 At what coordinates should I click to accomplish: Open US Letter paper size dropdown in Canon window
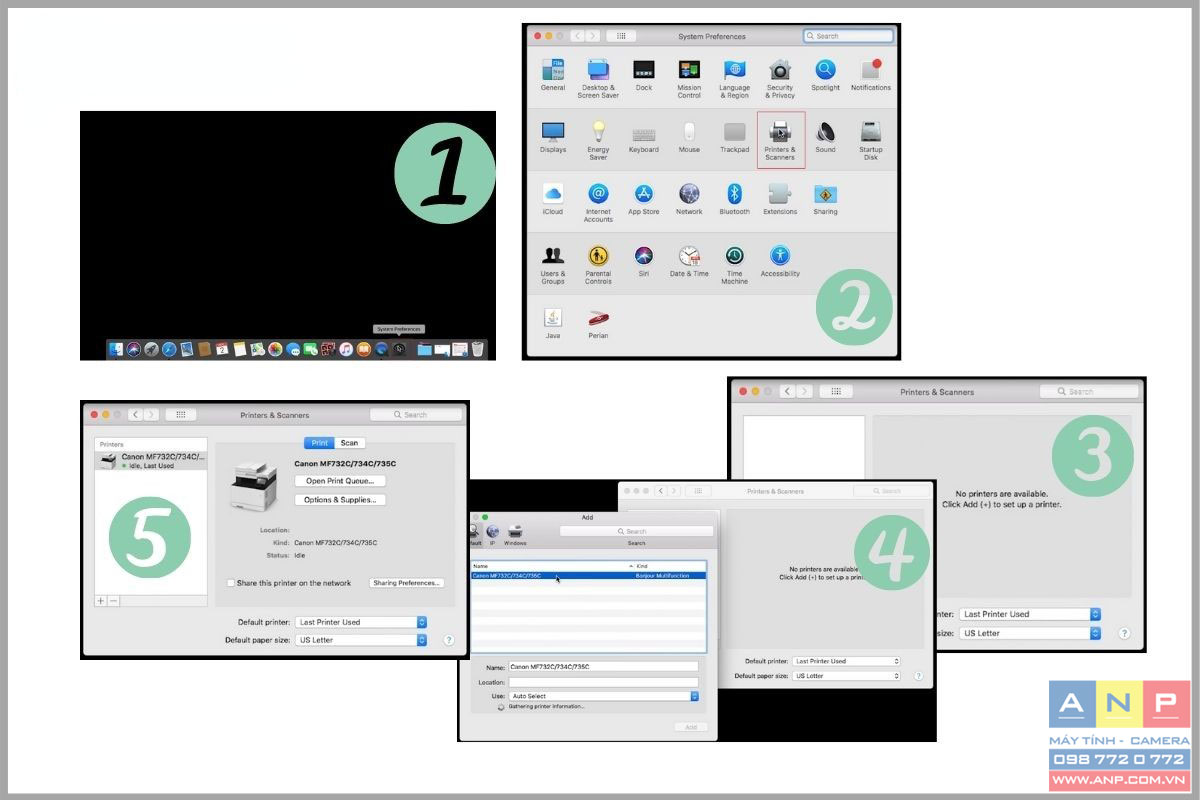click(x=361, y=640)
